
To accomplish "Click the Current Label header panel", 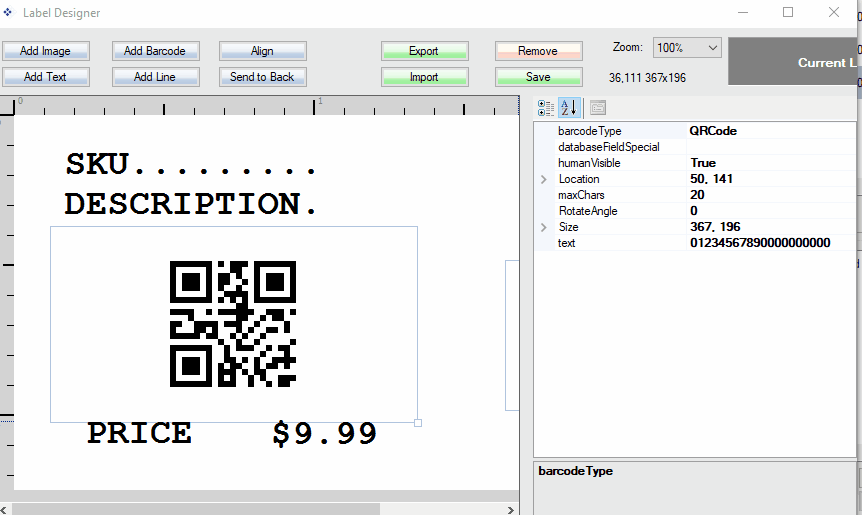I will click(x=793, y=62).
